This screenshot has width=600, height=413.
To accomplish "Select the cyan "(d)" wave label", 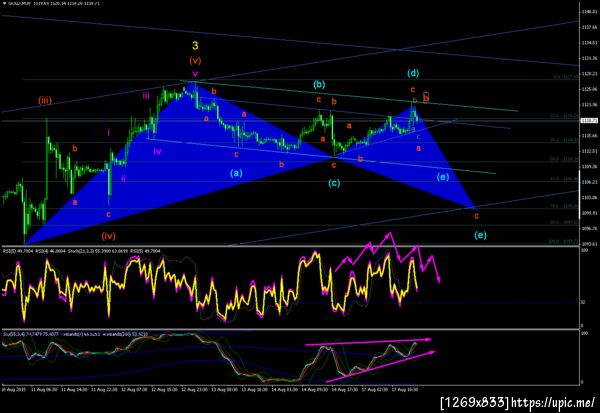I will 413,73.
